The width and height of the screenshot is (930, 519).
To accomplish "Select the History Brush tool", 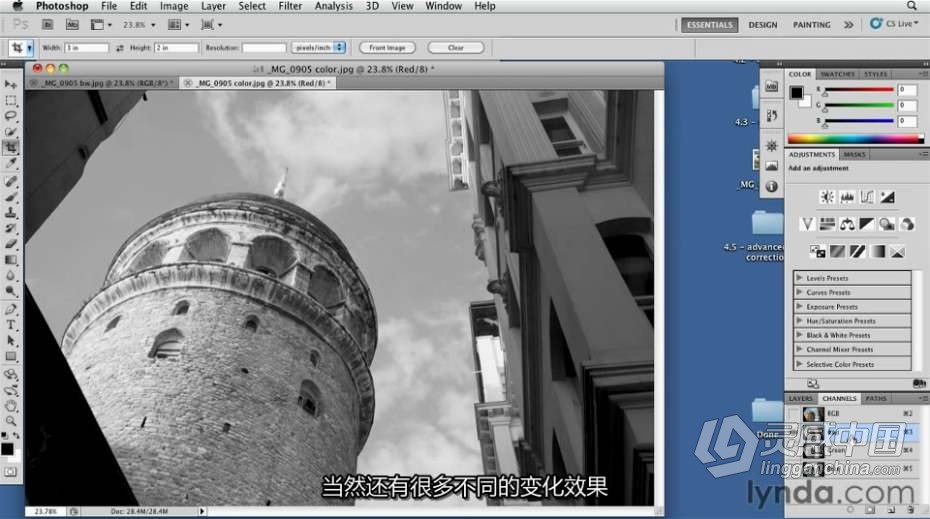I will (x=11, y=228).
